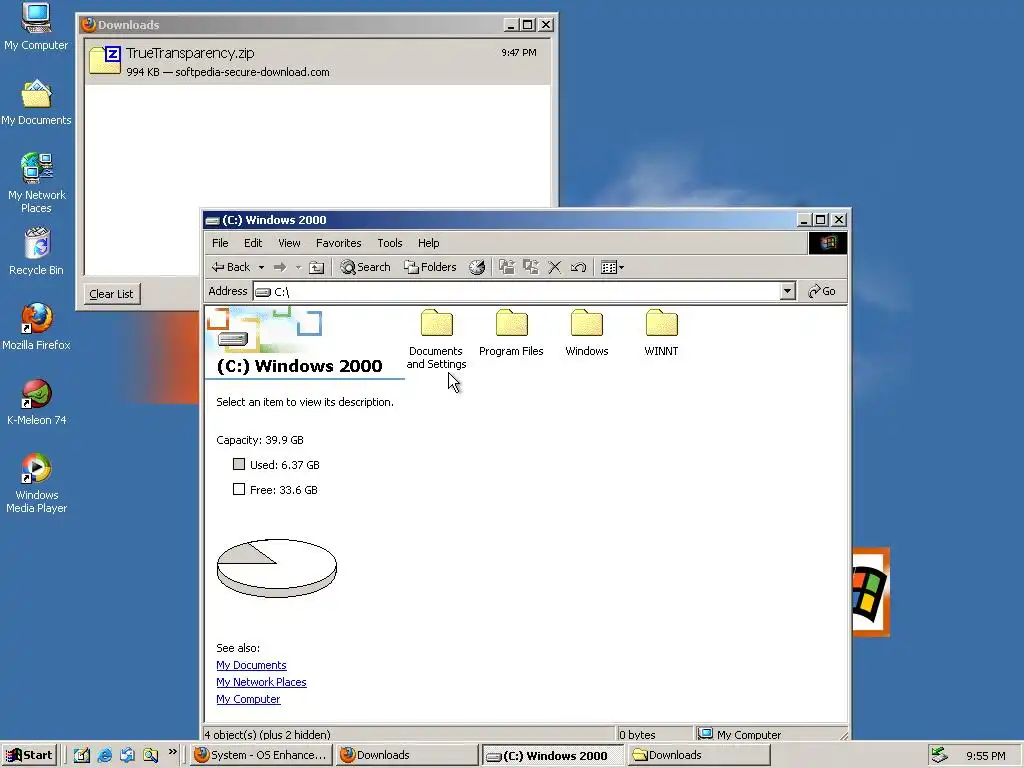Image resolution: width=1024 pixels, height=768 pixels.
Task: Click the Copy To toolbar icon
Action: (x=531, y=267)
